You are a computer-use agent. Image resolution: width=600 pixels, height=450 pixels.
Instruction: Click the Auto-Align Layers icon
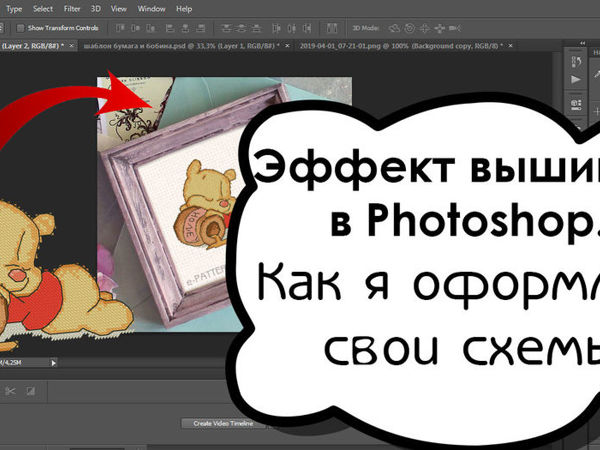click(332, 28)
